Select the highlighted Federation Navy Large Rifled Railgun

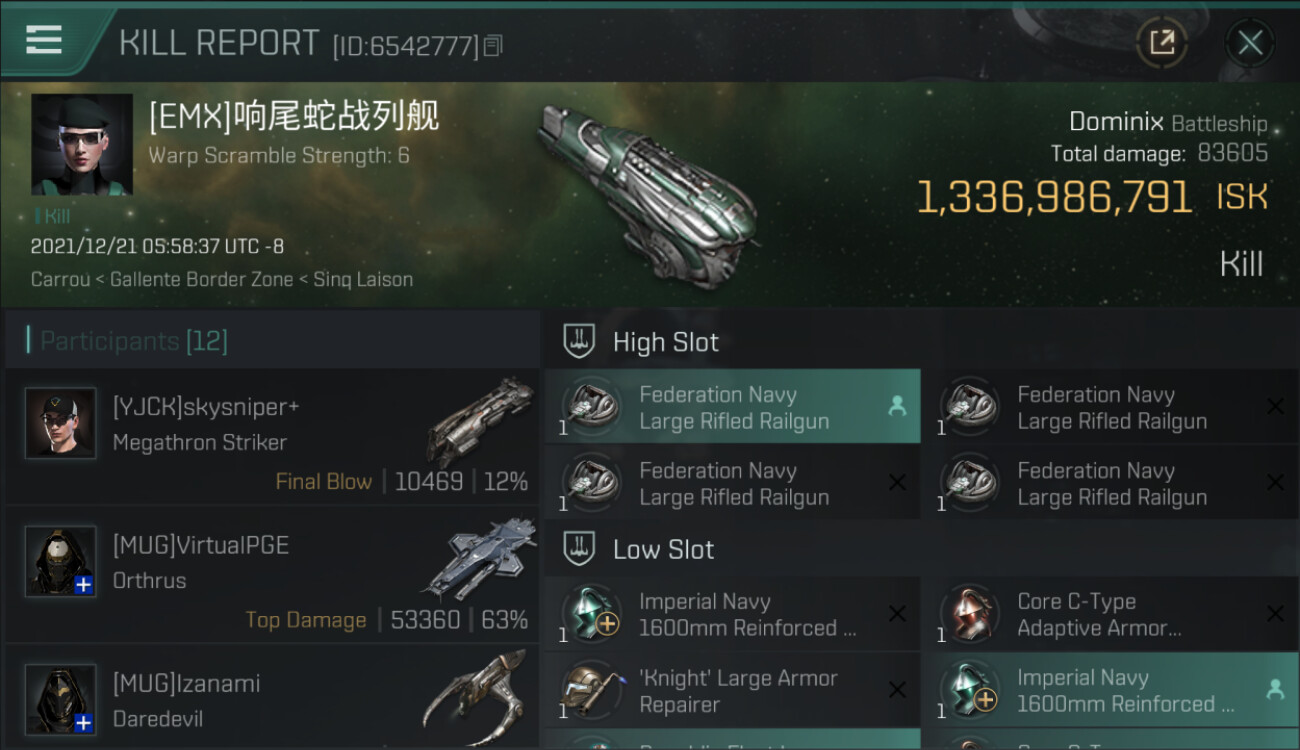point(732,408)
